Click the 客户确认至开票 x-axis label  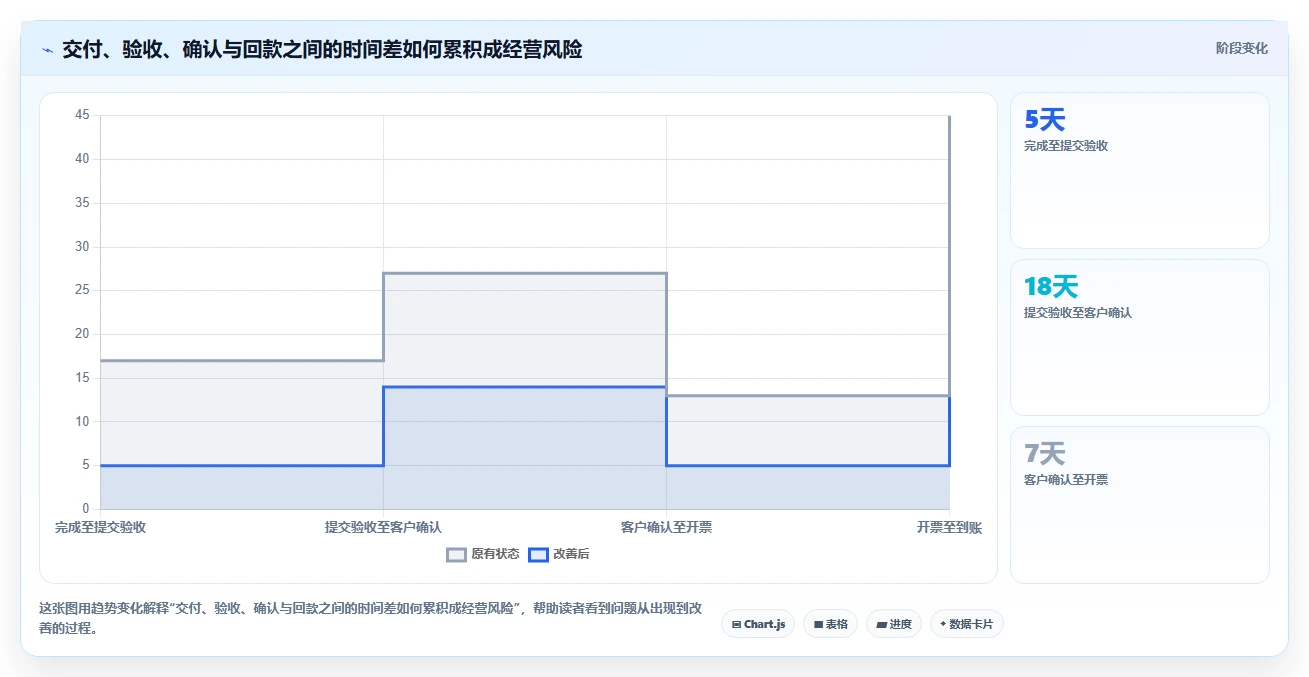coord(666,527)
